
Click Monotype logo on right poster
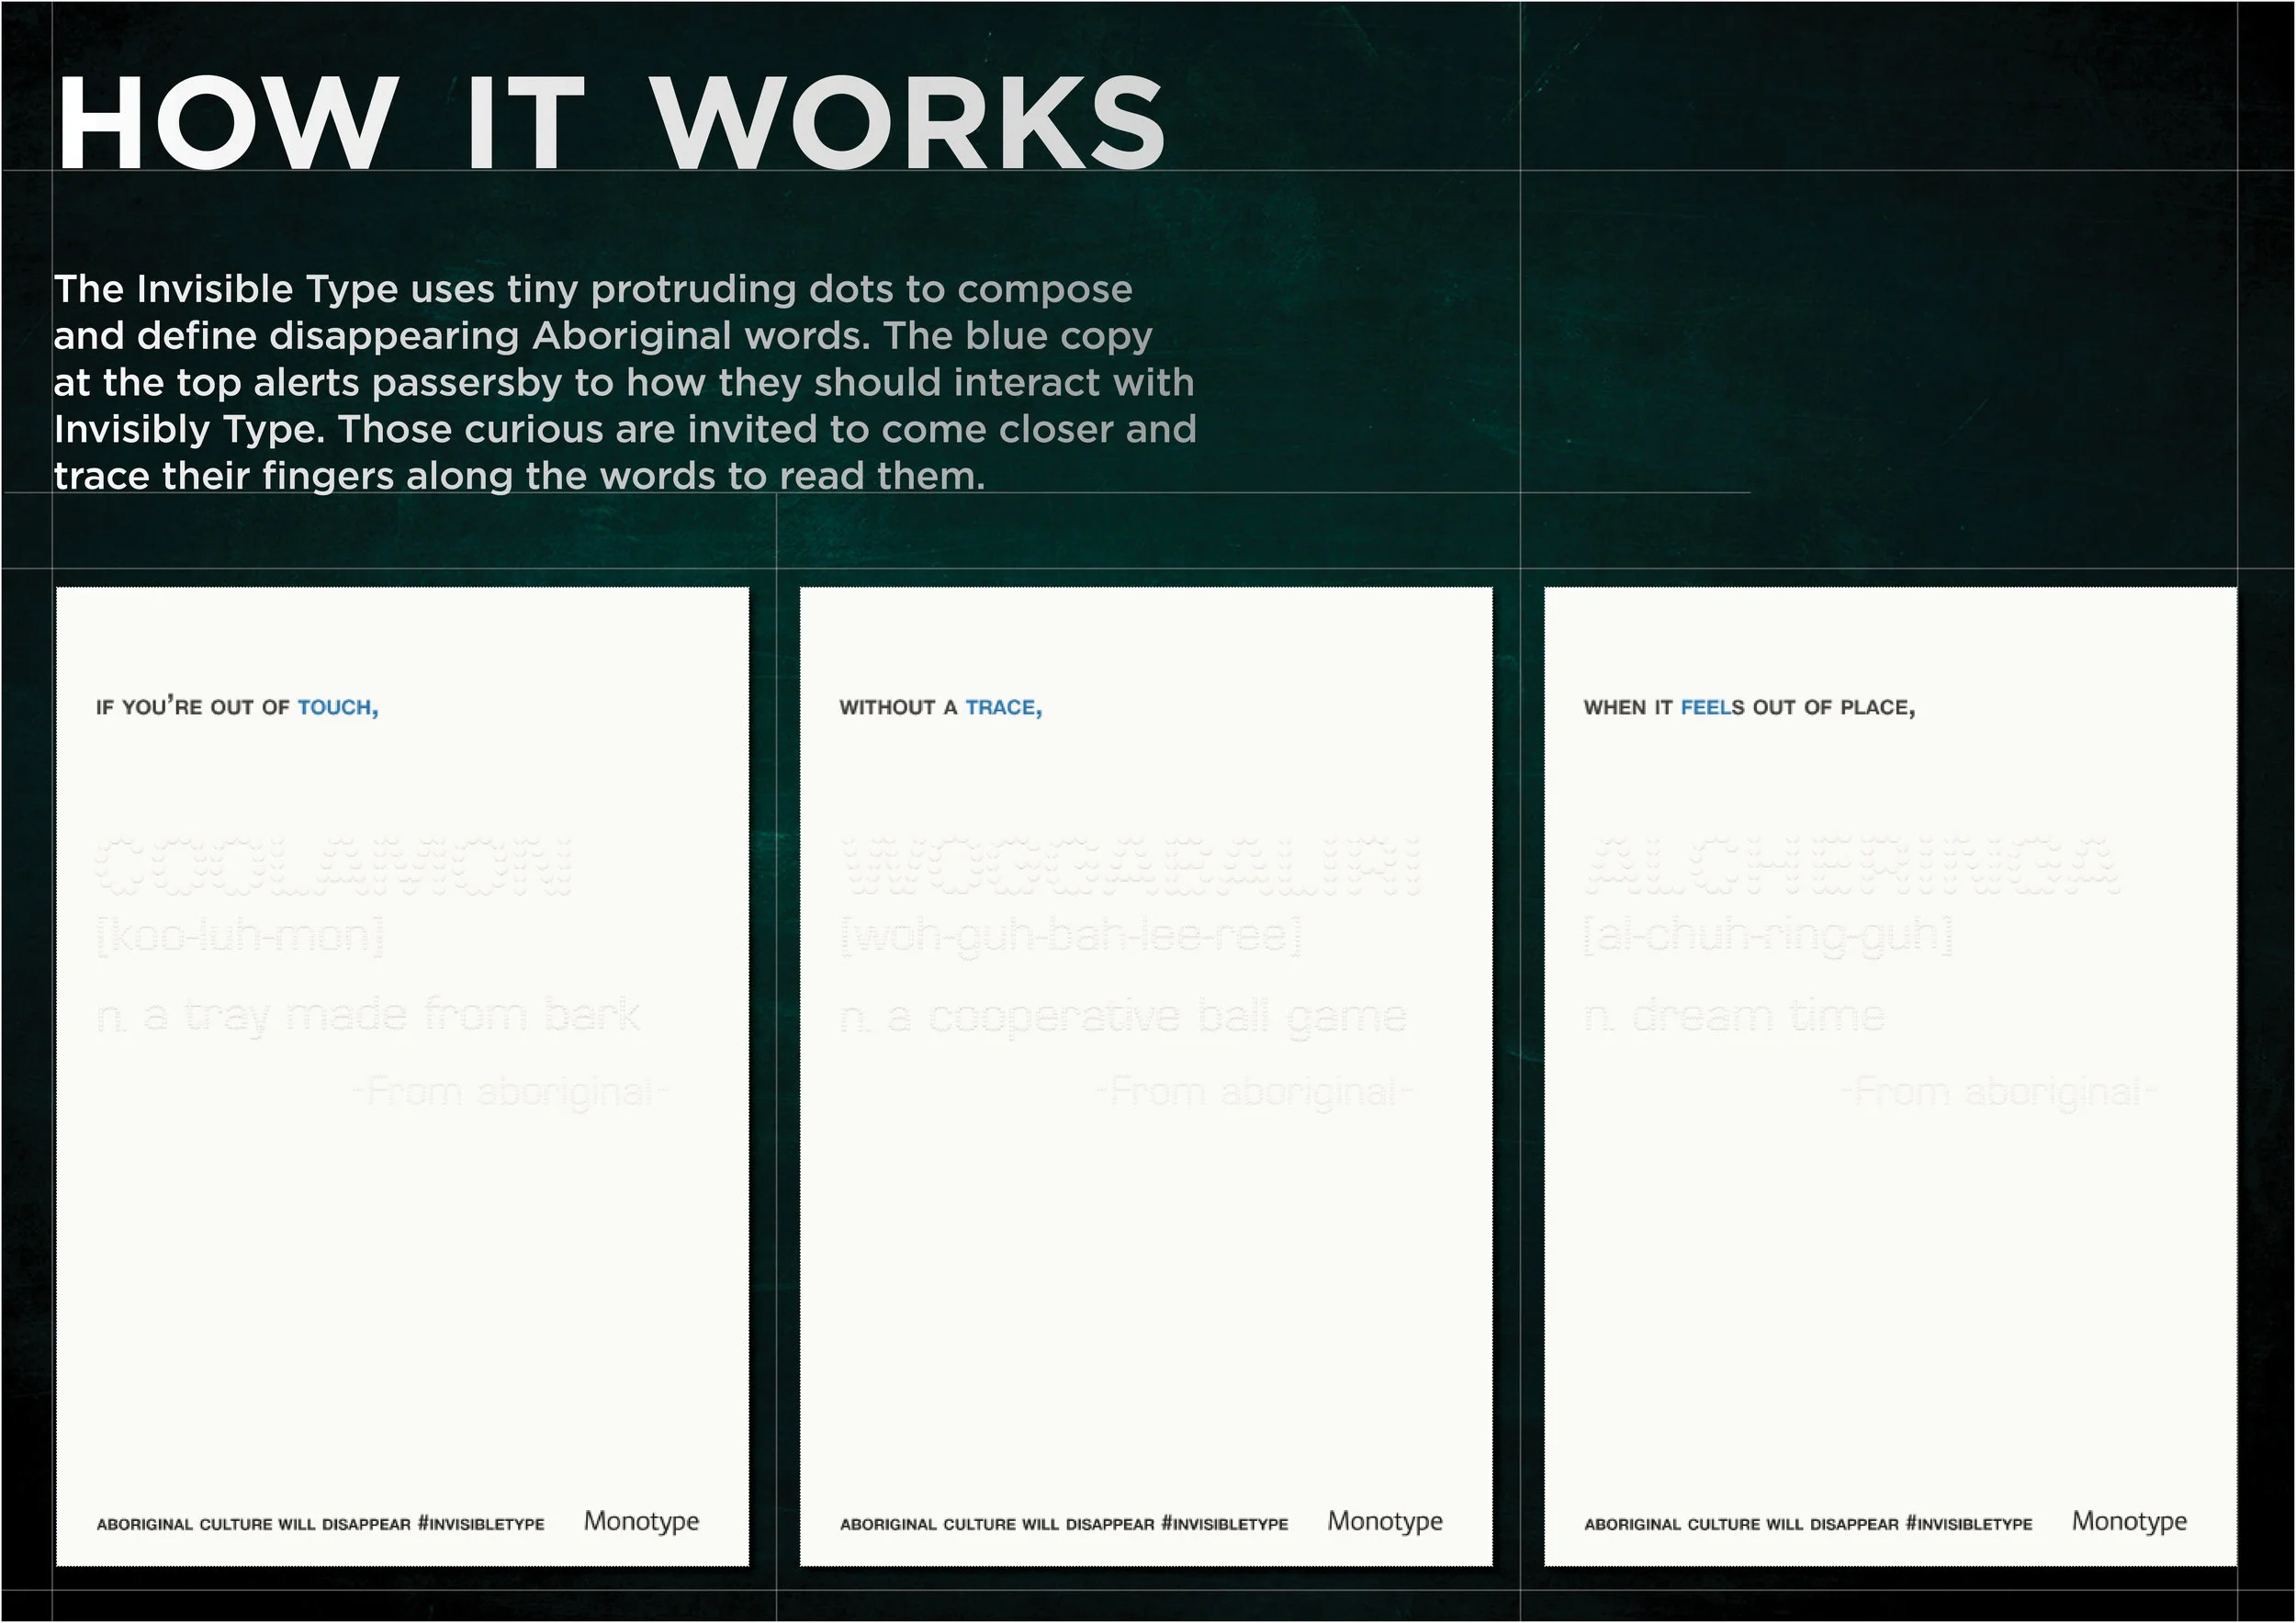click(x=2129, y=1521)
